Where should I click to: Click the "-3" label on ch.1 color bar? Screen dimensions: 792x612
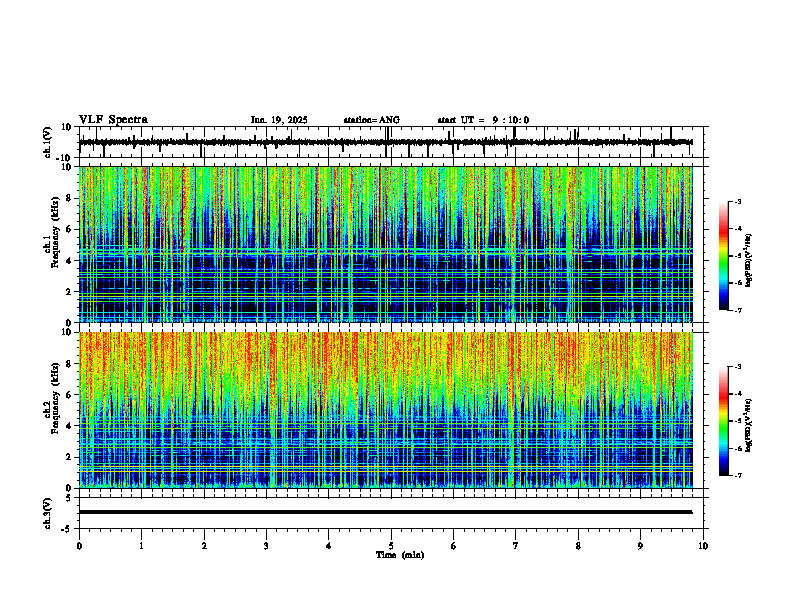coord(737,201)
